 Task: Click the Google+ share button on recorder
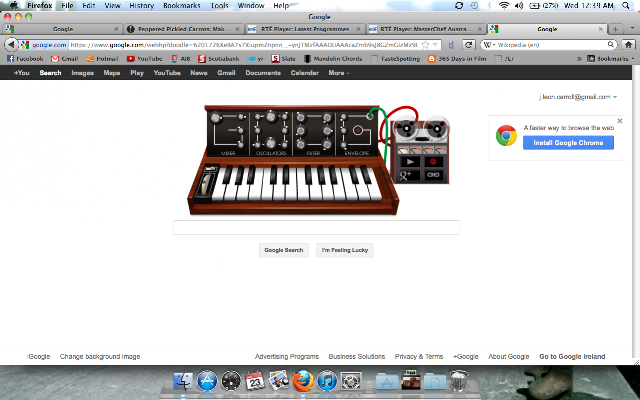click(x=410, y=175)
